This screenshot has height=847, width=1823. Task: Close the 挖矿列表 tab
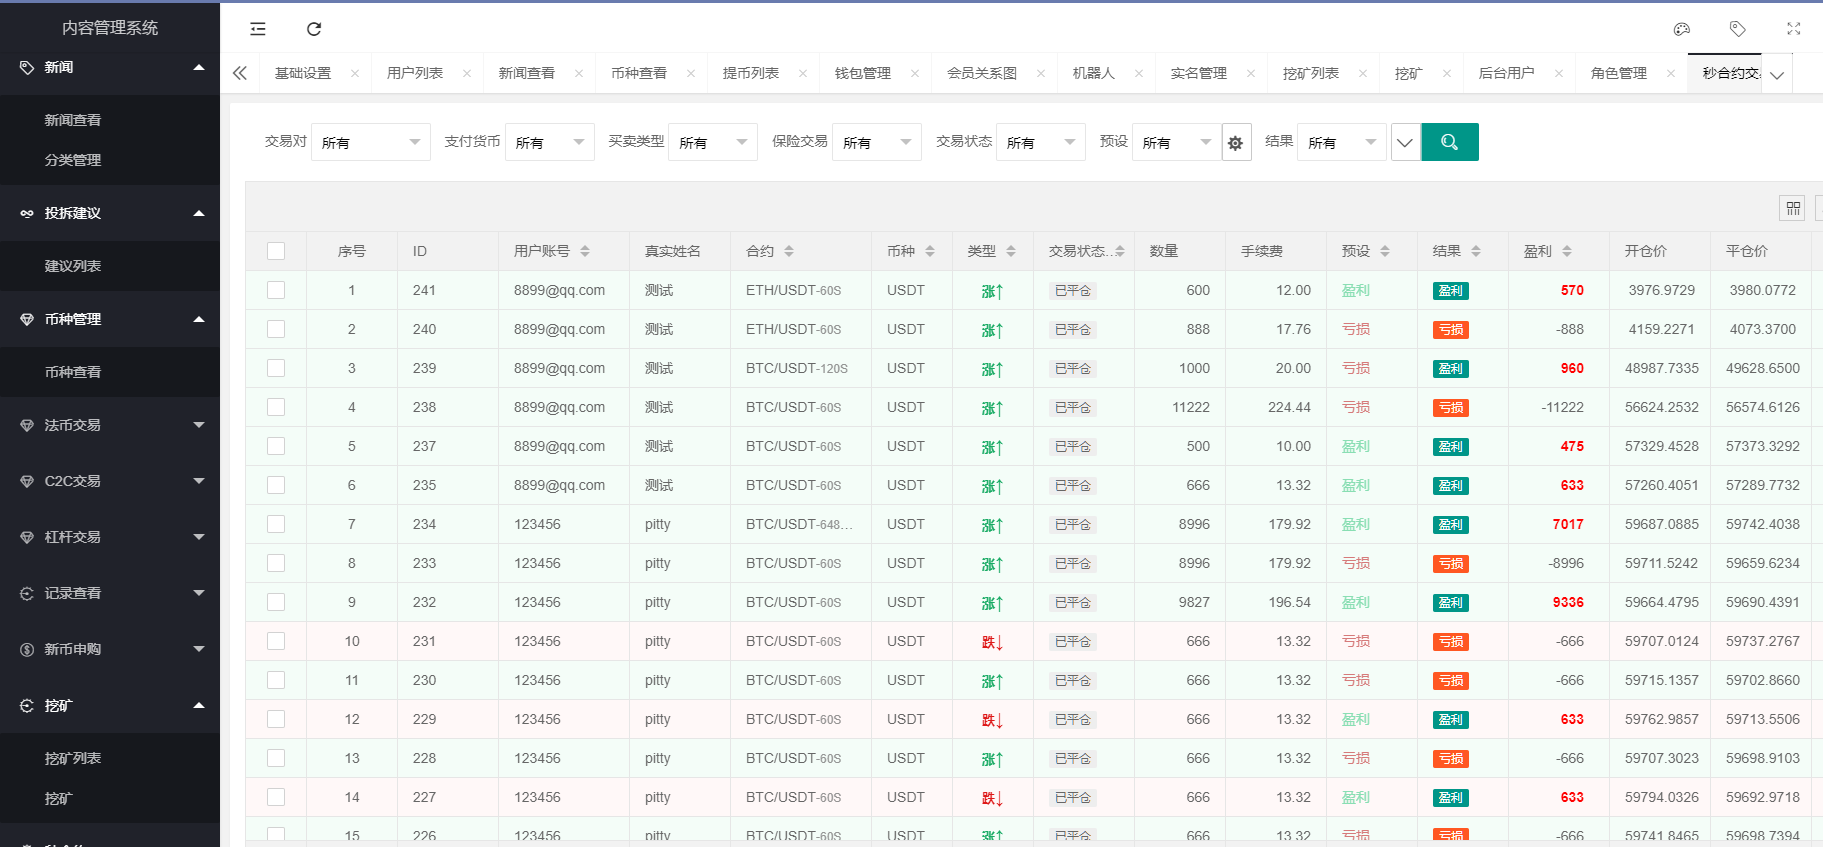(x=1363, y=73)
